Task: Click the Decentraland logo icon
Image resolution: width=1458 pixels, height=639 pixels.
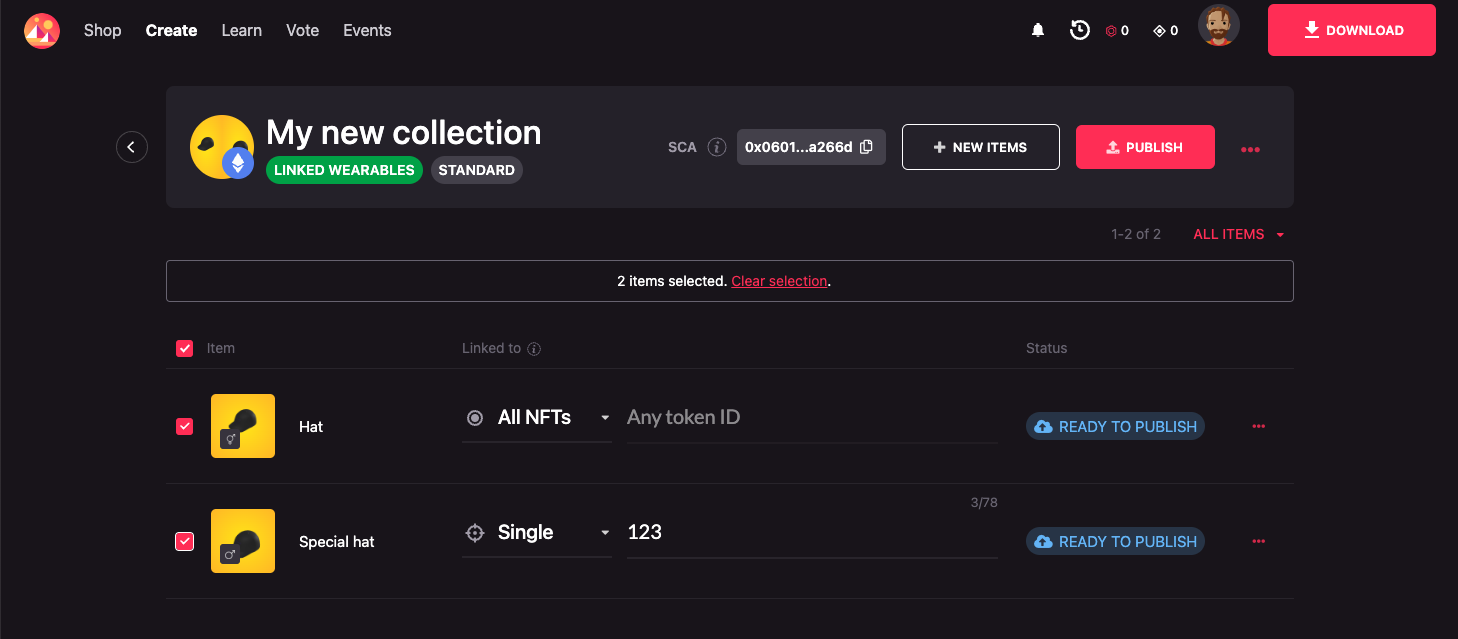Action: click(x=42, y=31)
